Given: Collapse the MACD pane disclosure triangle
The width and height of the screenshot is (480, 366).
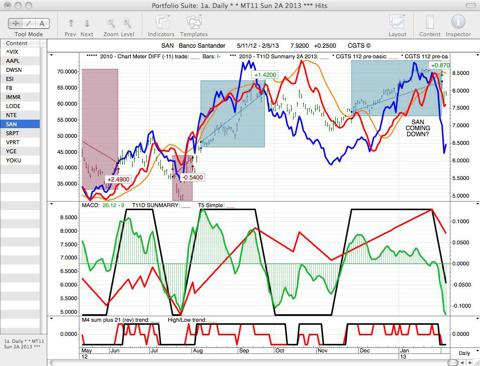Looking at the screenshot, I should tap(51, 203).
